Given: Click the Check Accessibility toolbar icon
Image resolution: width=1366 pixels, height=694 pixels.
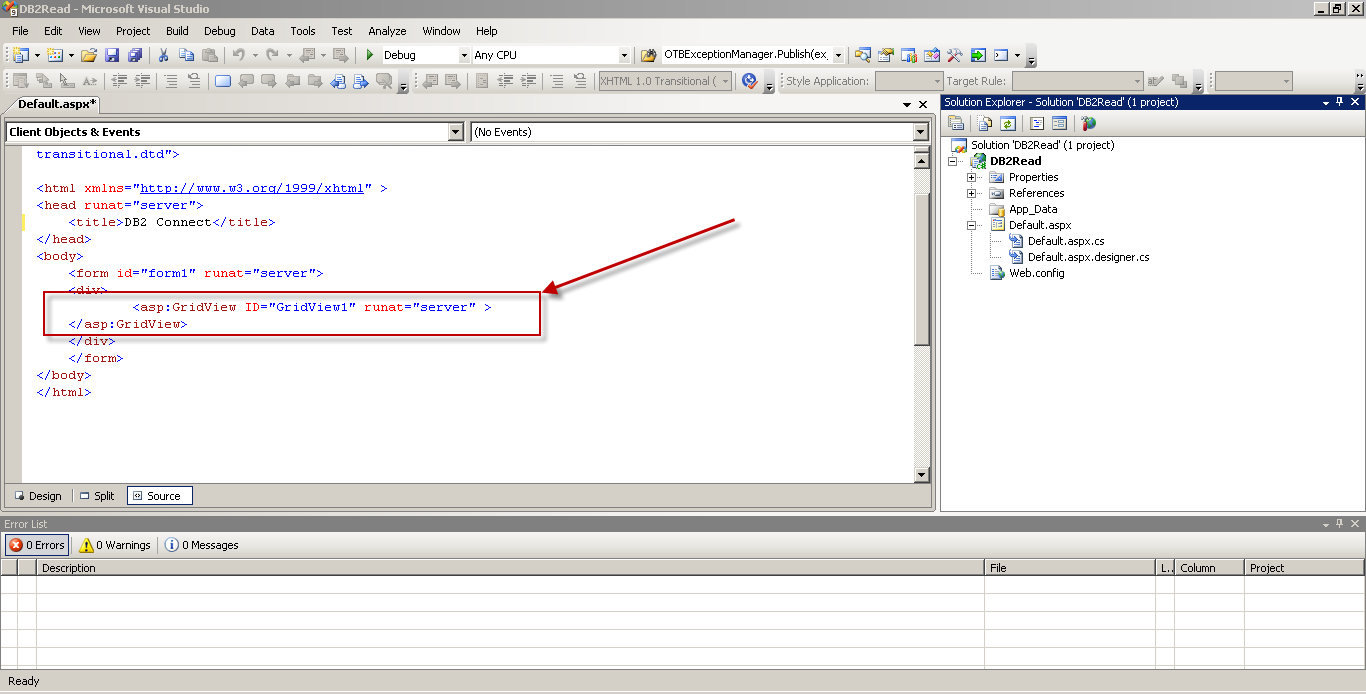Looking at the screenshot, I should coord(749,81).
